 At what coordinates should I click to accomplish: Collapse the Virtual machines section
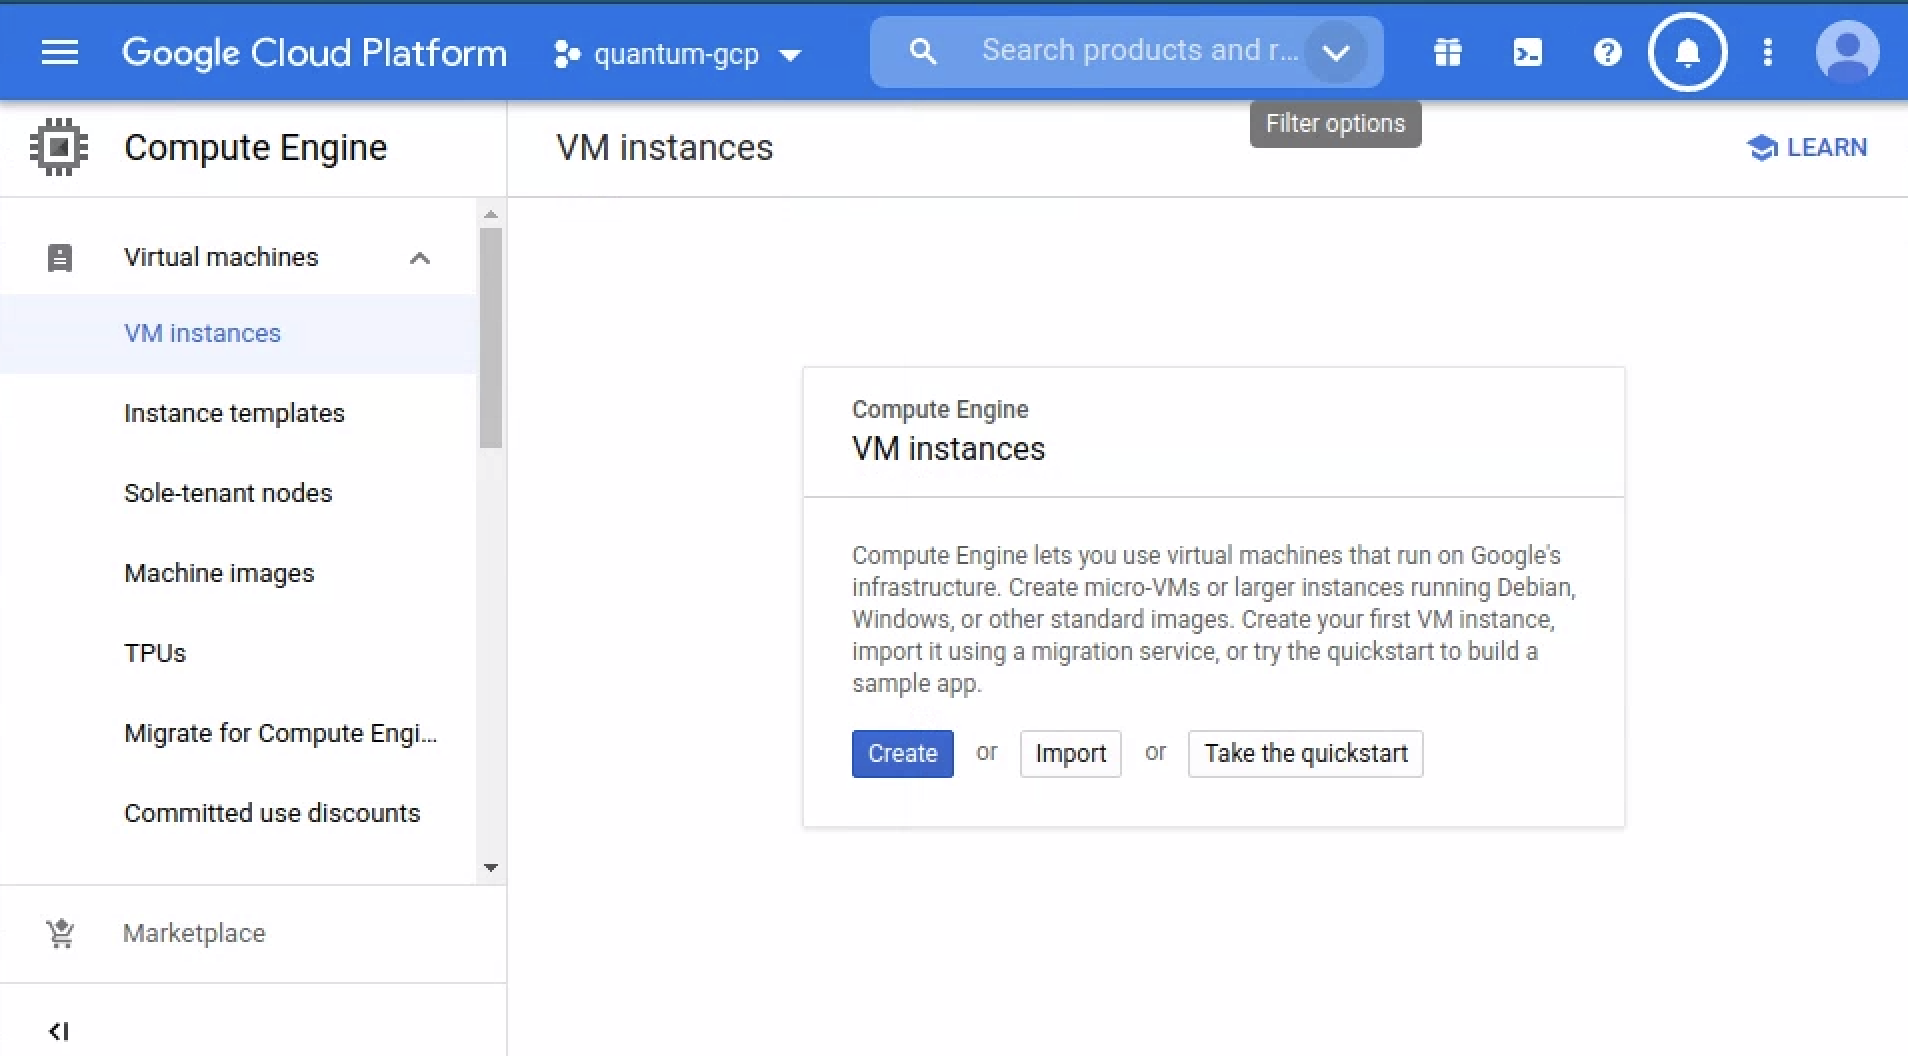click(419, 258)
